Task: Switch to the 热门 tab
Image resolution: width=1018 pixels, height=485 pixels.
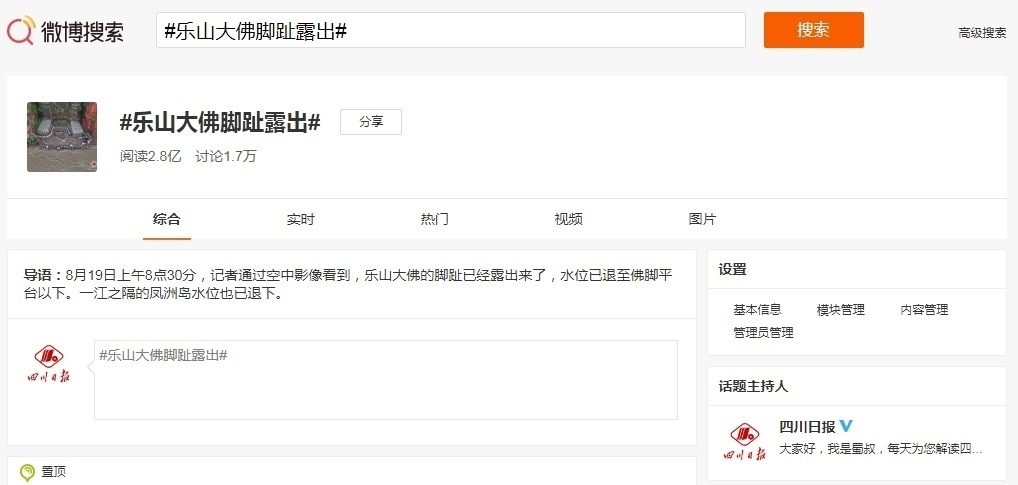Action: pyautogui.click(x=434, y=219)
